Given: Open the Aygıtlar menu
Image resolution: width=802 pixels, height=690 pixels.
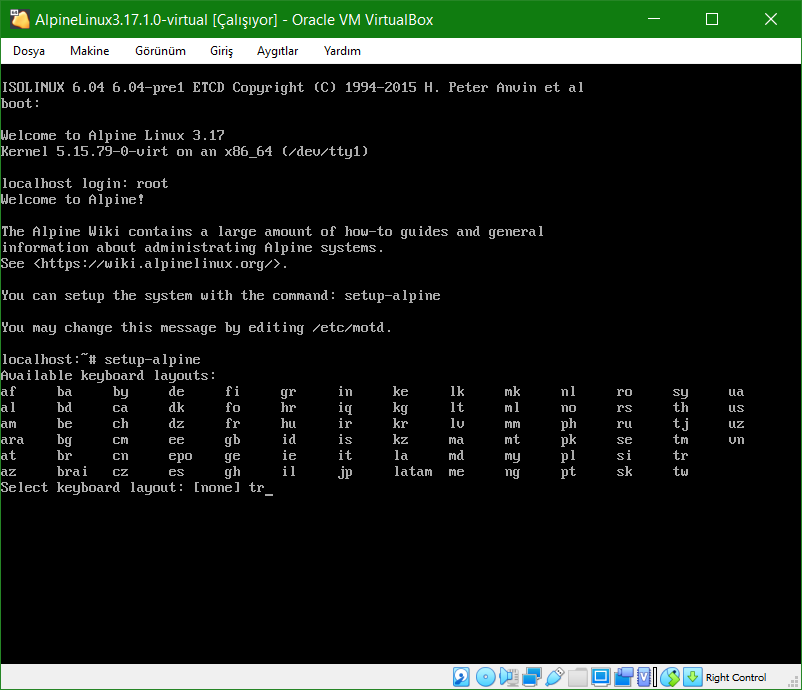Looking at the screenshot, I should tap(277, 51).
